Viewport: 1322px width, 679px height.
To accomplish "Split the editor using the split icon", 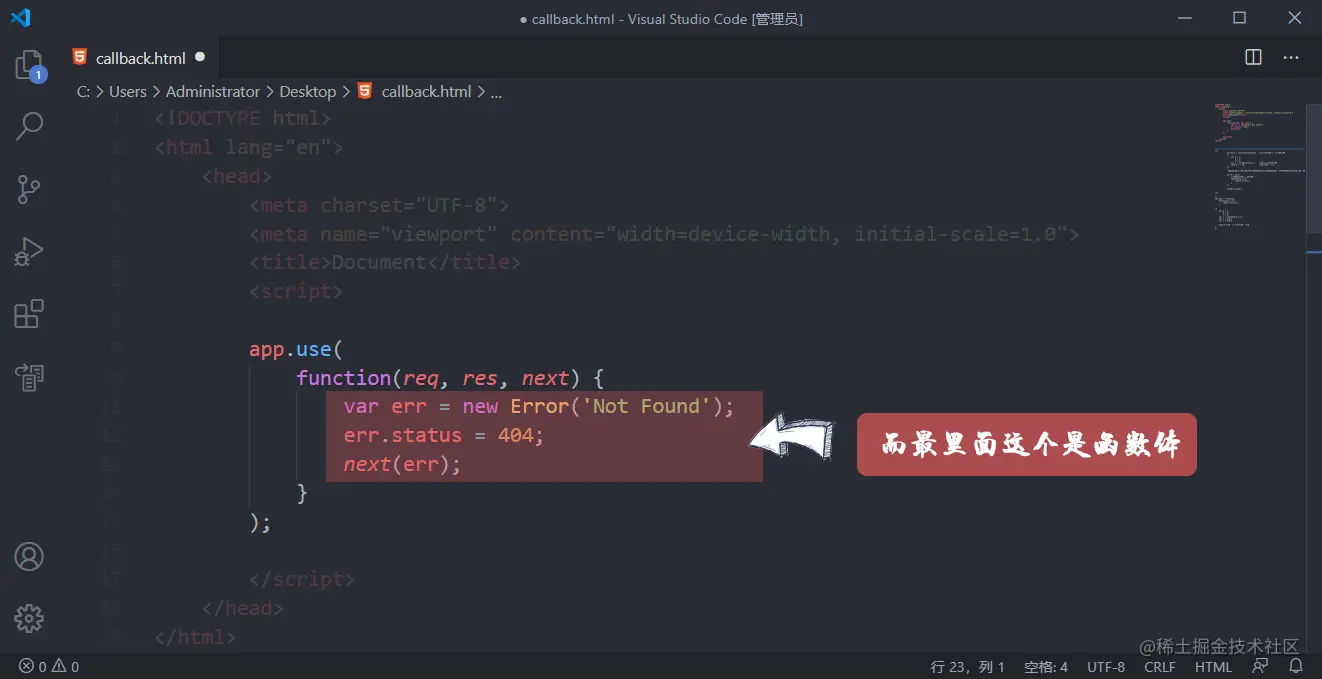I will pyautogui.click(x=1252, y=57).
